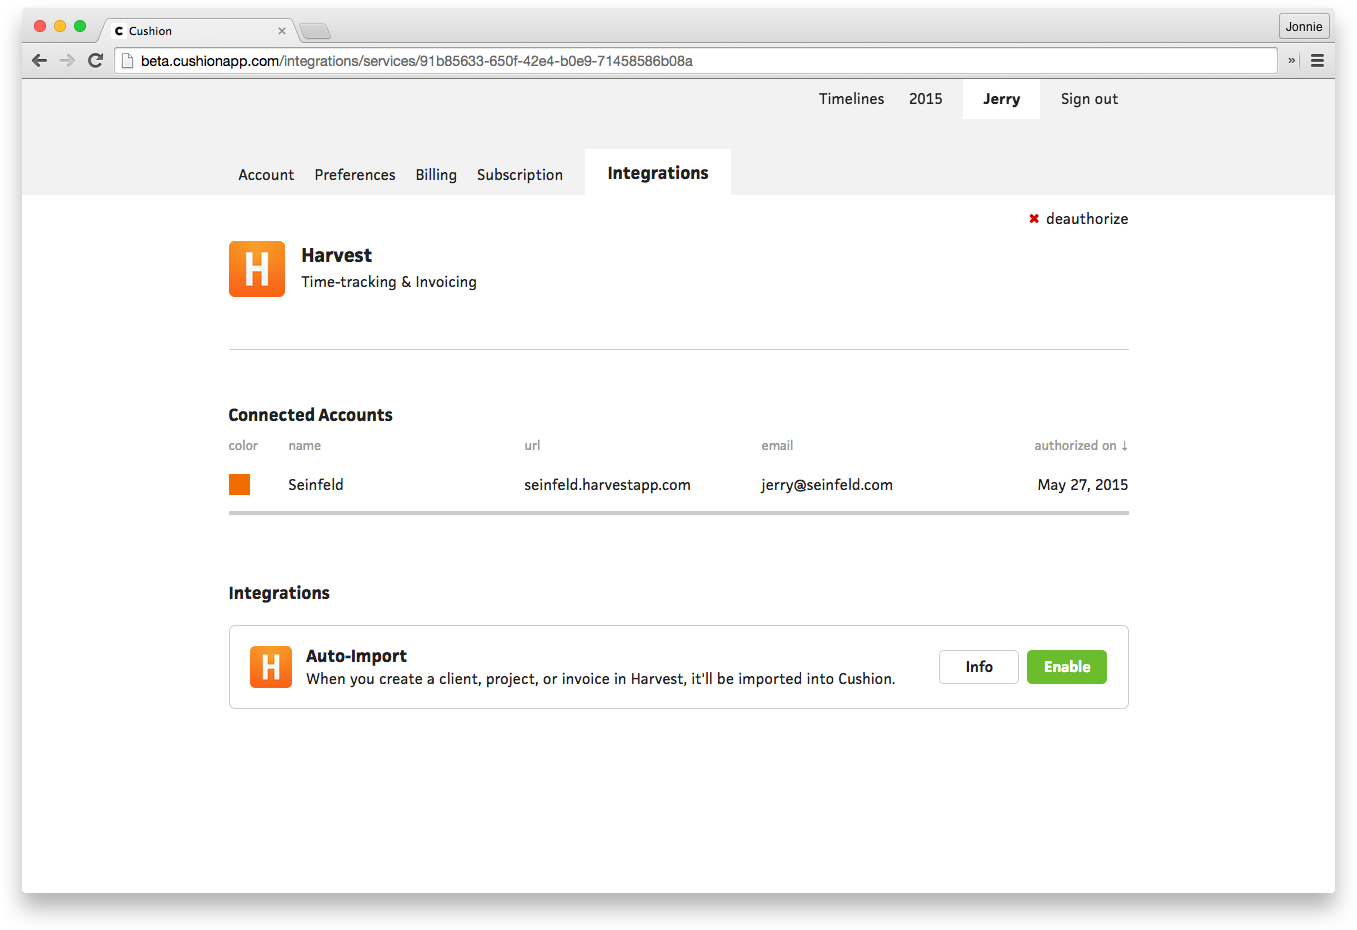Close the Cushion browser tab
1357x930 pixels.
(282, 31)
